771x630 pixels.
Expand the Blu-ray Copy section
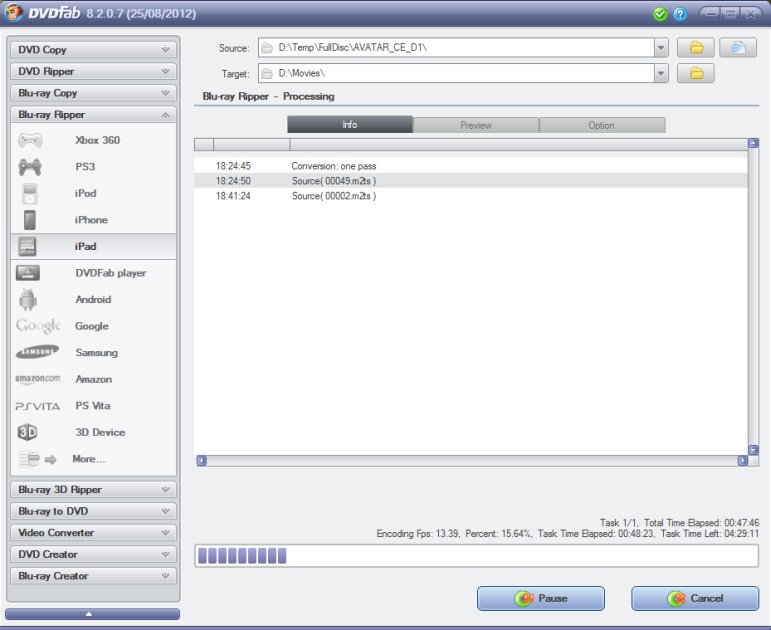tap(93, 93)
